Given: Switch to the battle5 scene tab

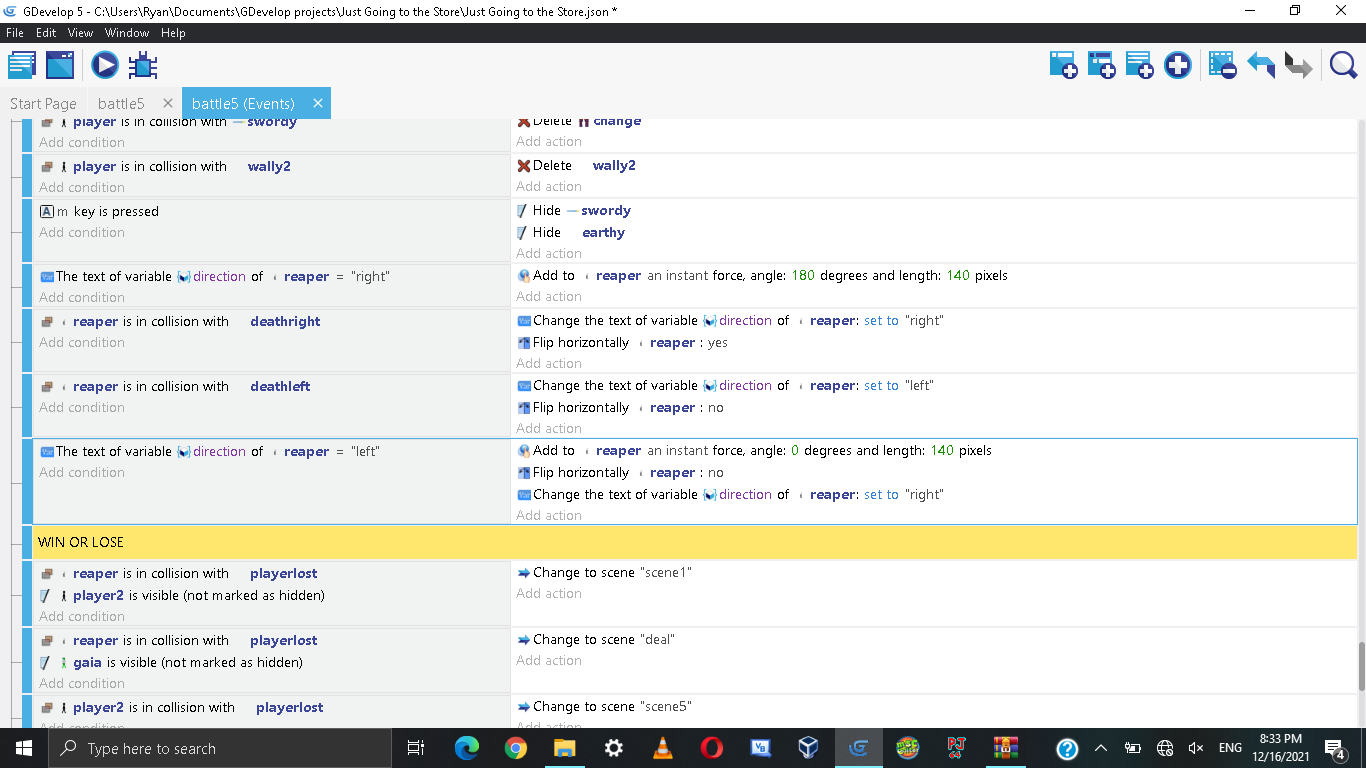Looking at the screenshot, I should click(x=121, y=103).
